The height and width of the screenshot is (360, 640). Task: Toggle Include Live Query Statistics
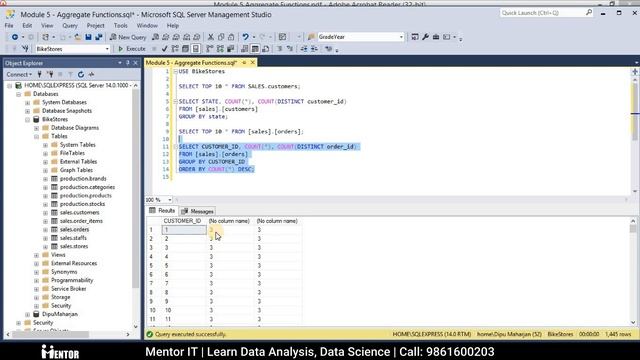pos(220,49)
